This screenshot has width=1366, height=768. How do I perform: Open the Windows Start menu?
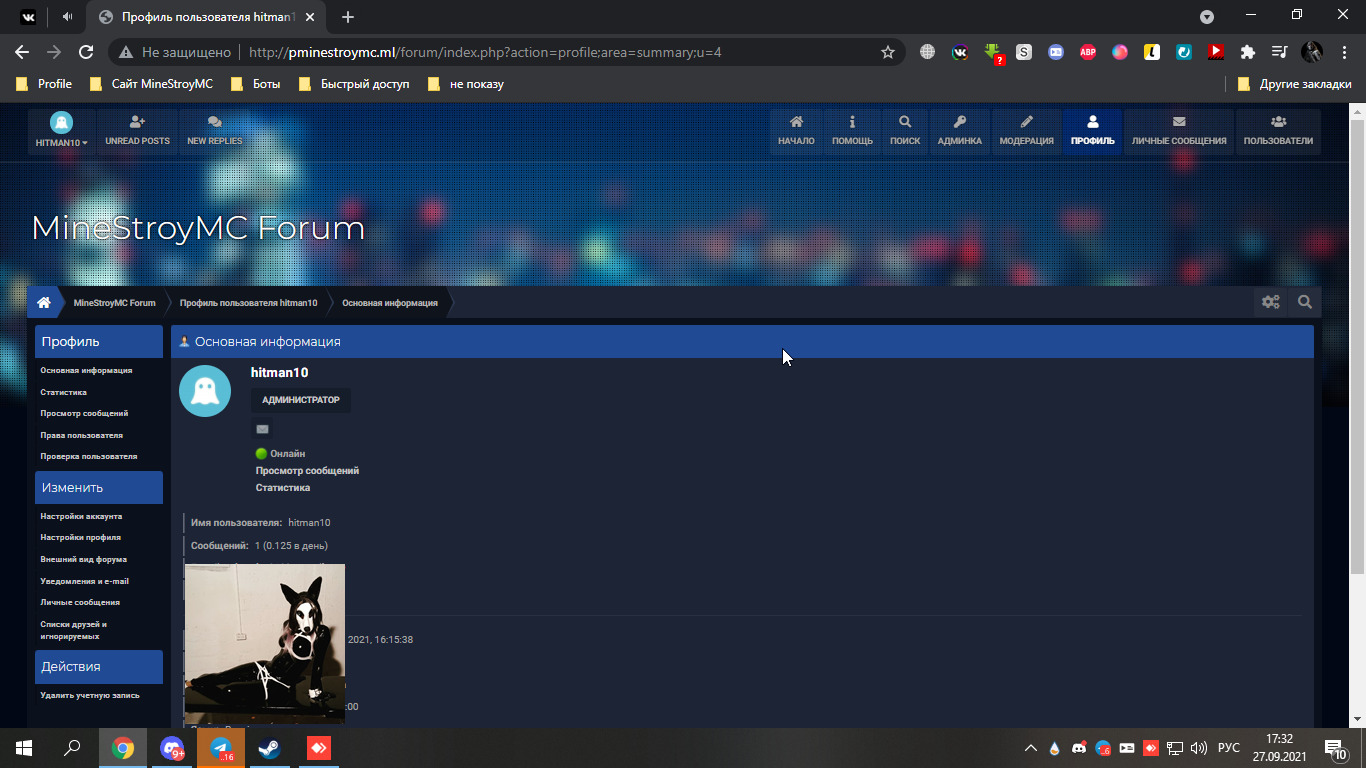point(24,748)
